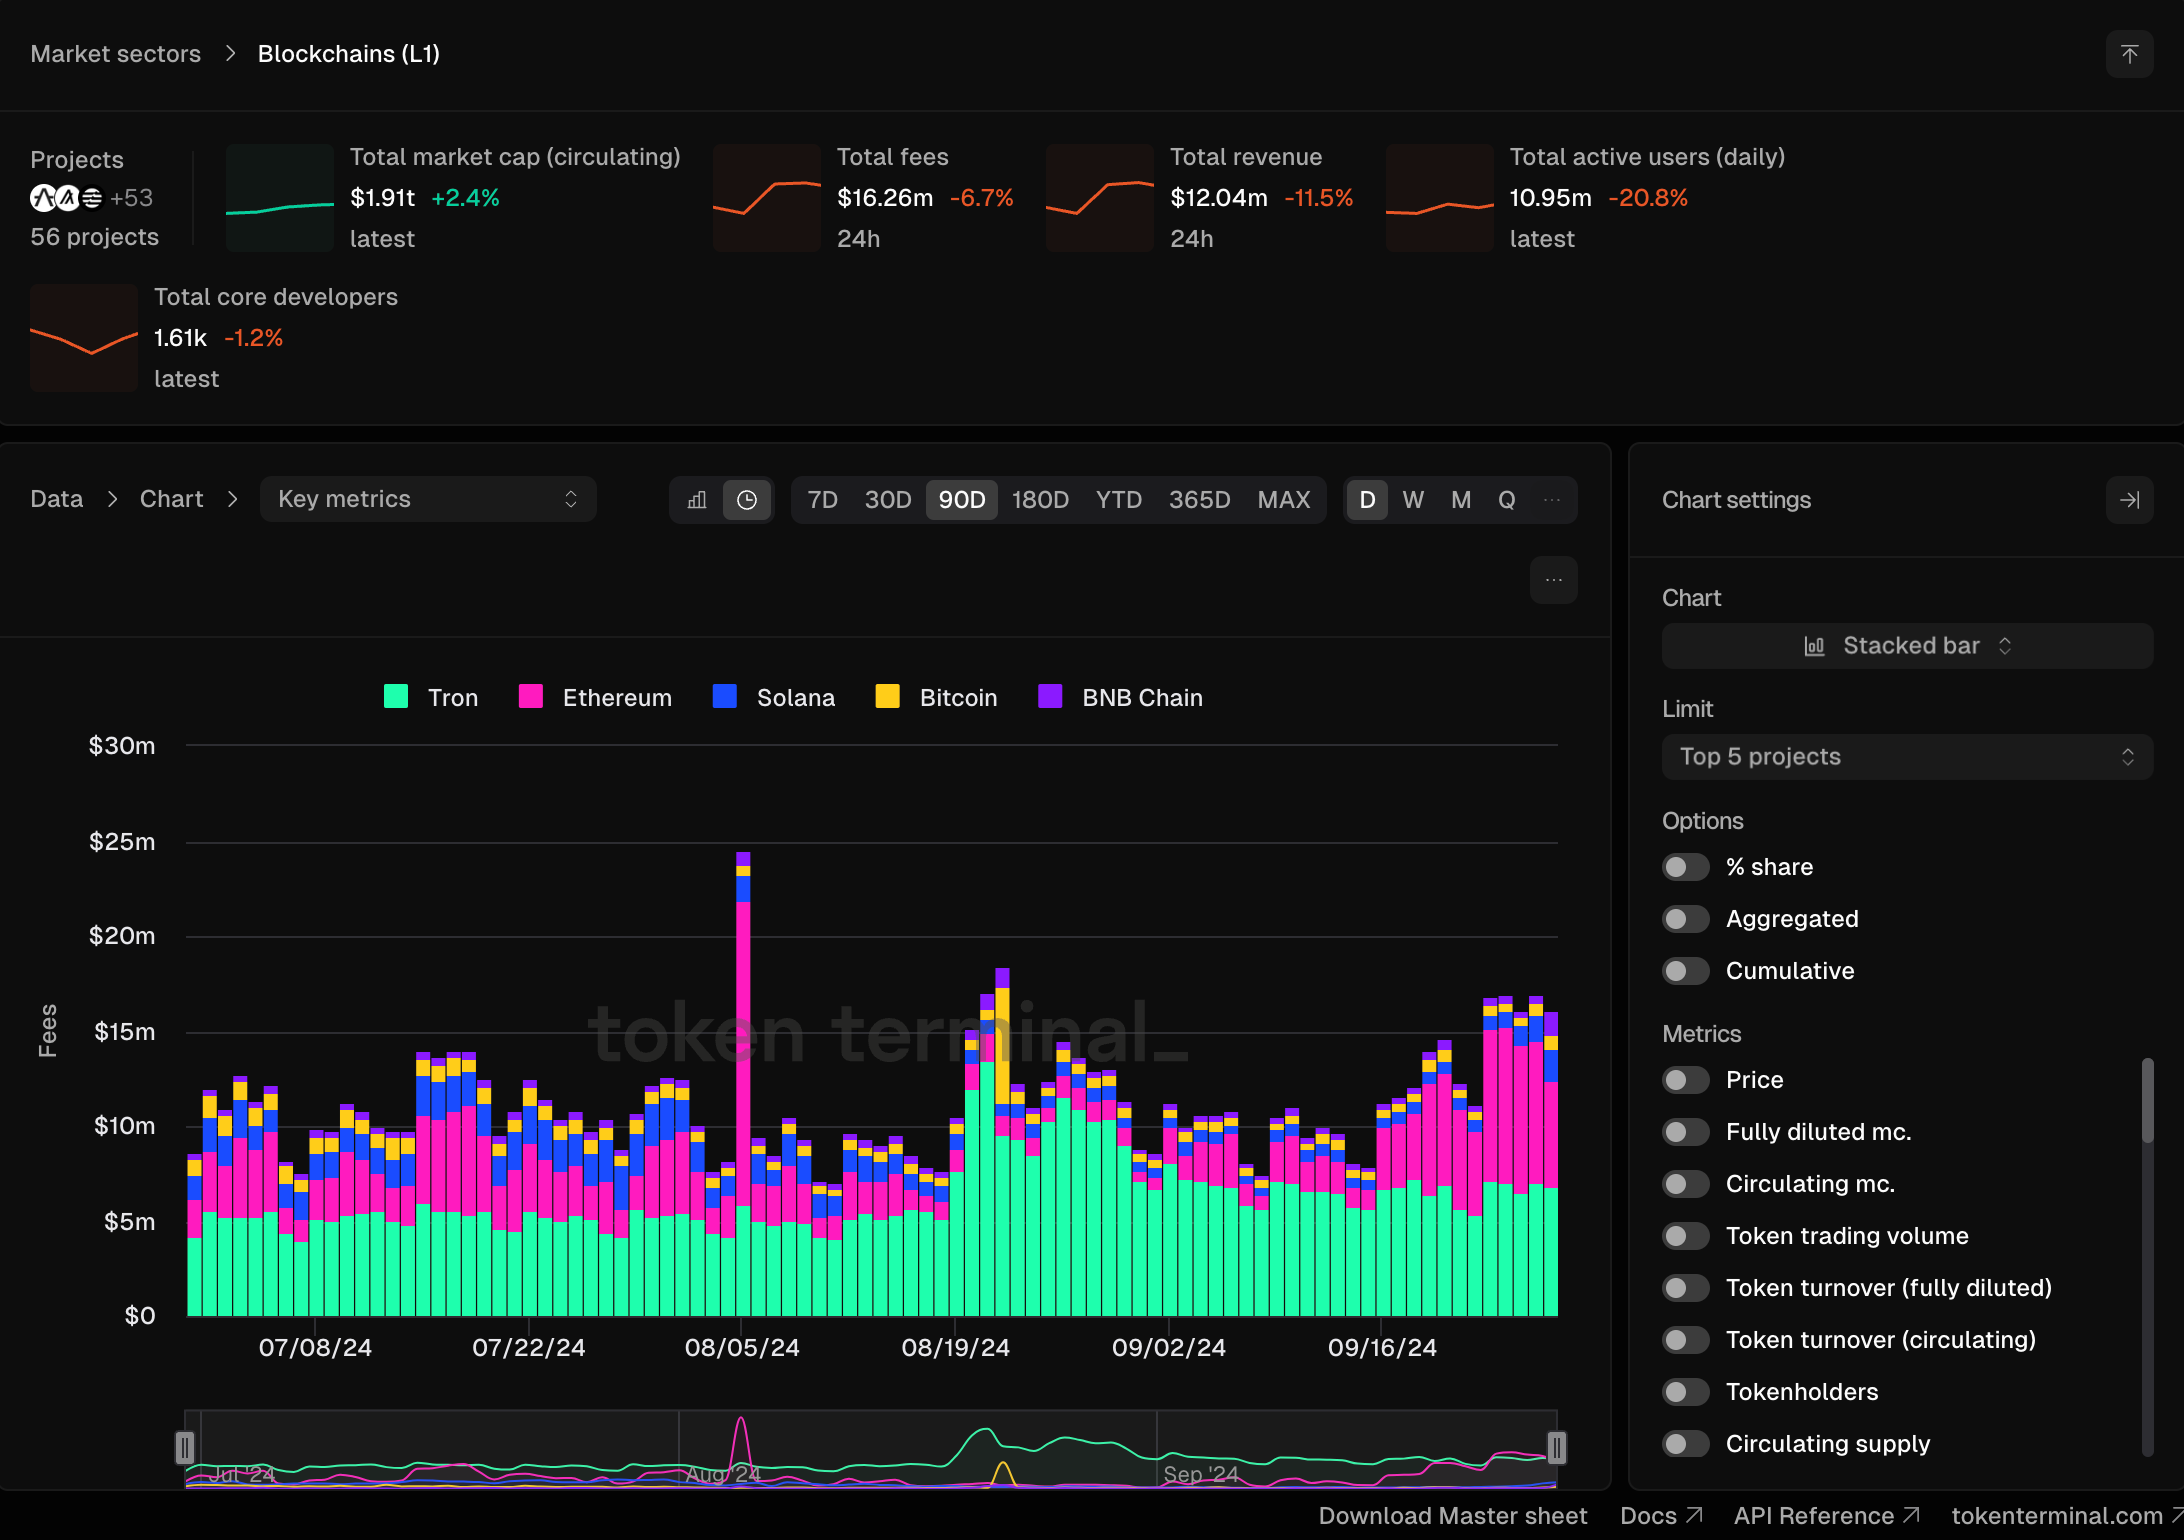Select weekly W granularity
2184x1540 pixels.
1412,500
